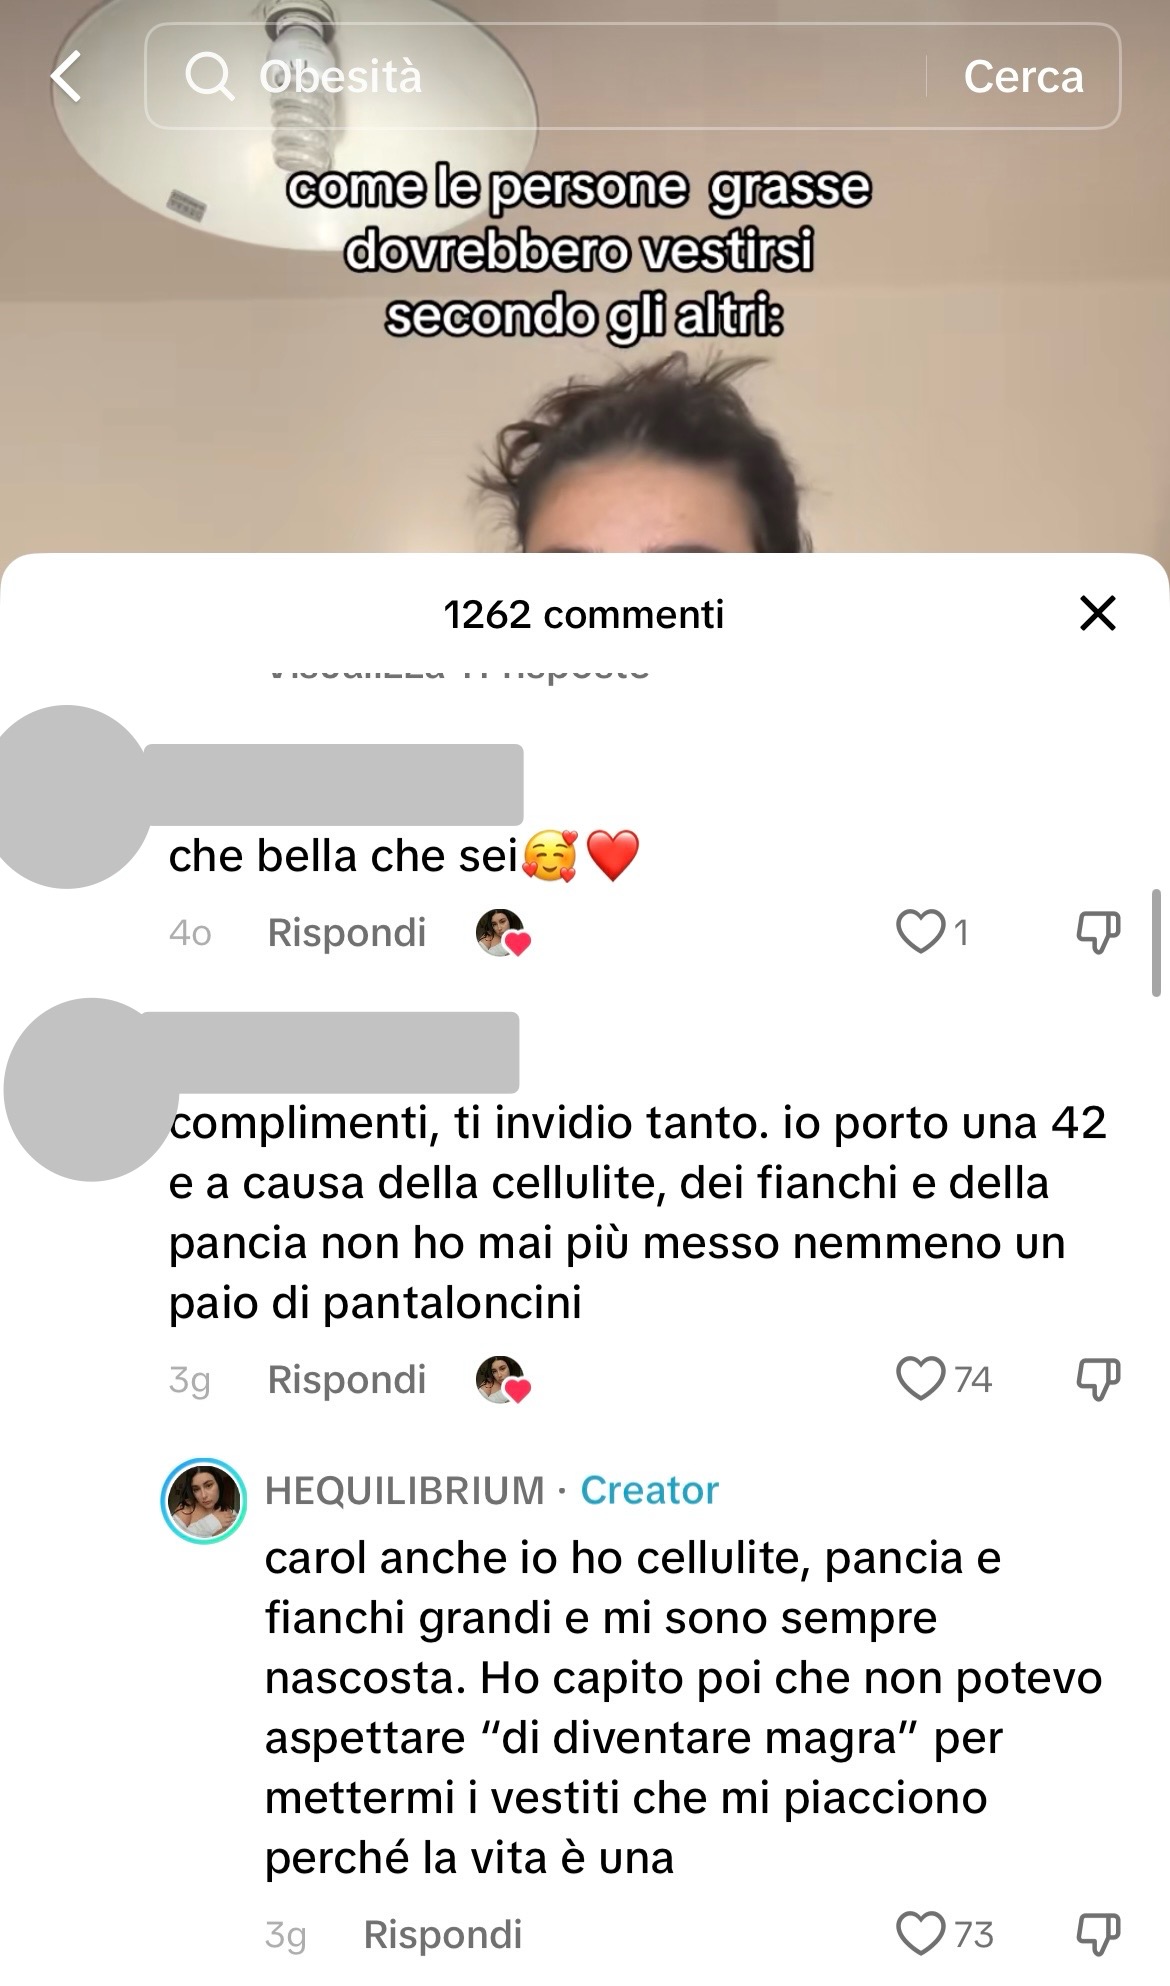Screen dimensions: 1170x1986
Task: Like HEQUILIBRIUM's creator reply
Action: coord(920,1933)
